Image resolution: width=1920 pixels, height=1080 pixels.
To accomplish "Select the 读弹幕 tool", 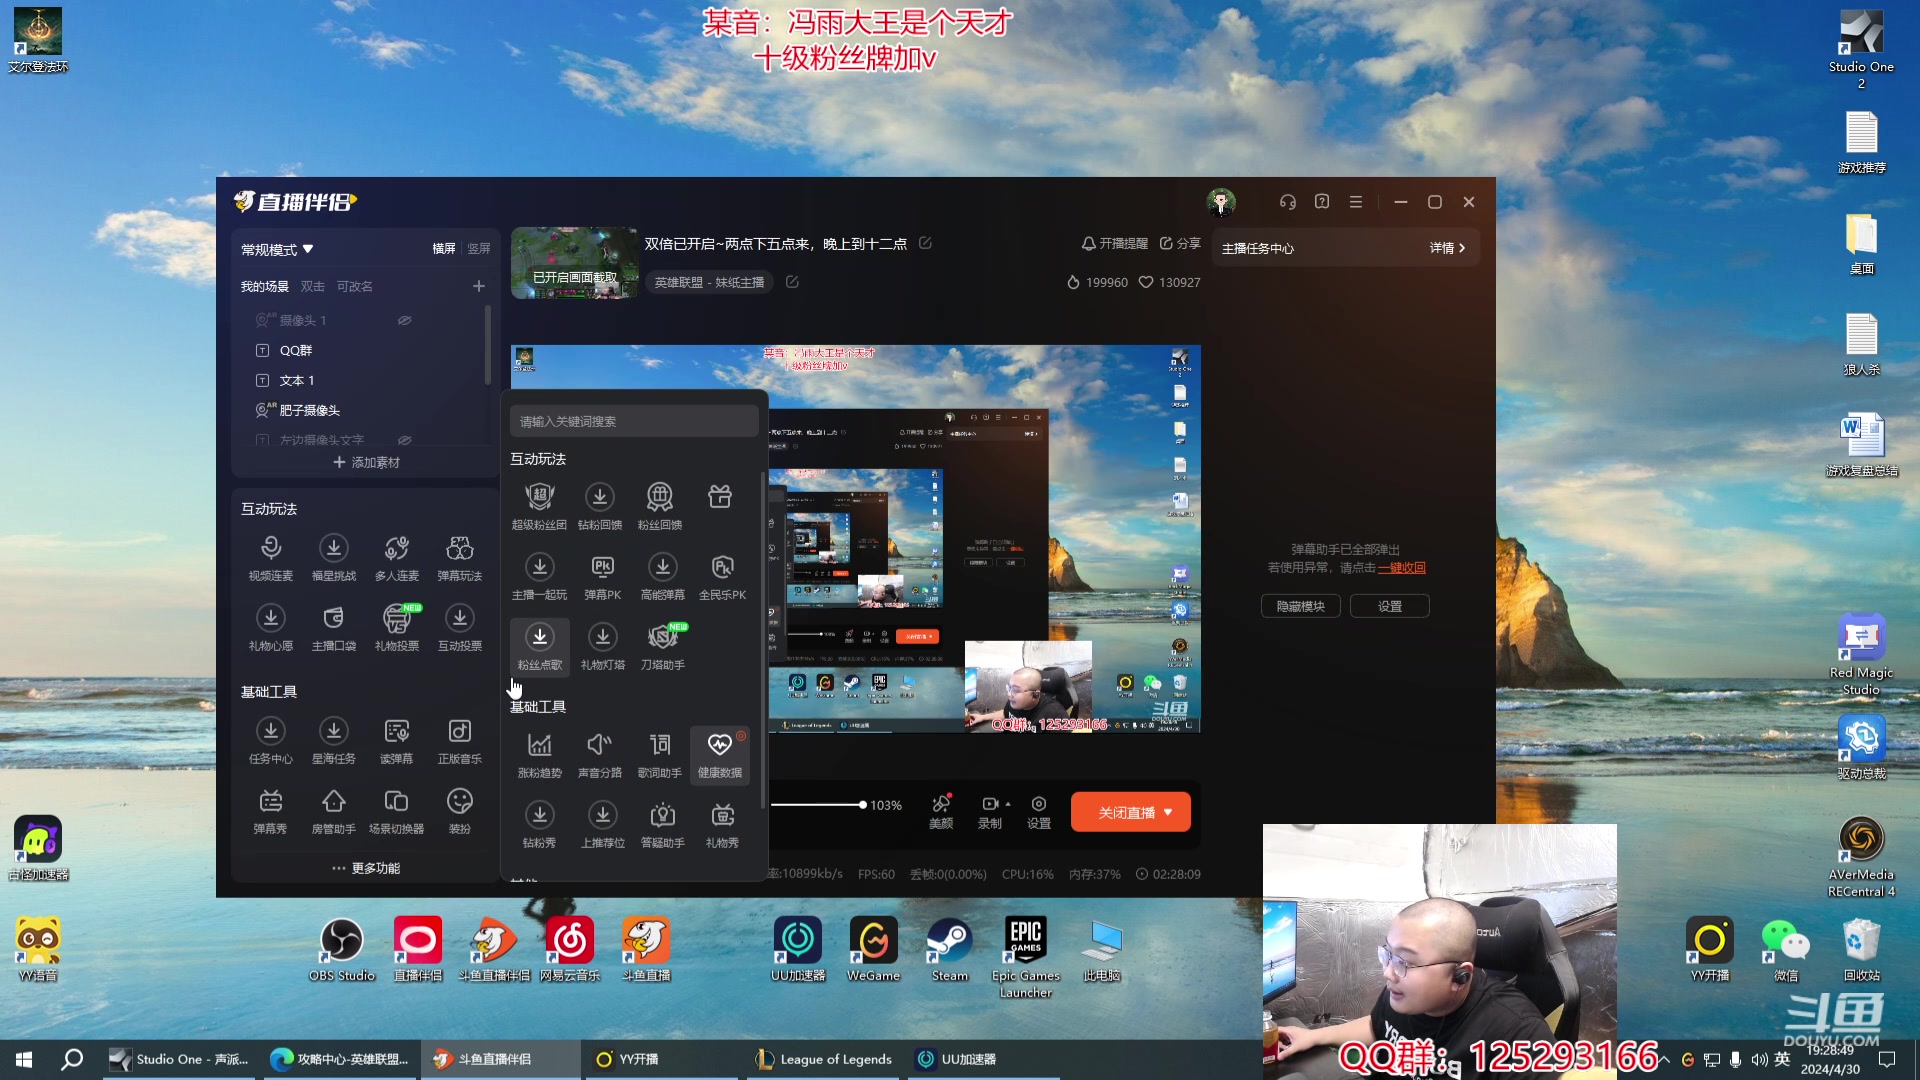I will (x=397, y=740).
